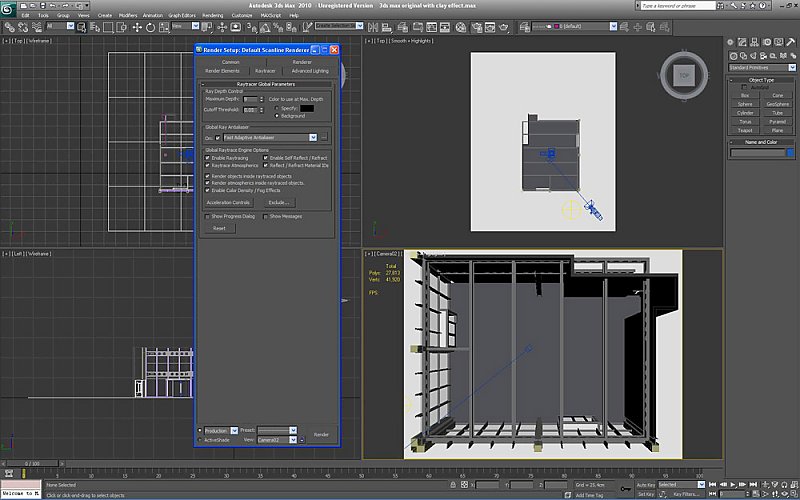Click the black Specify color swatch
This screenshot has height=500, width=800.
pyautogui.click(x=307, y=108)
